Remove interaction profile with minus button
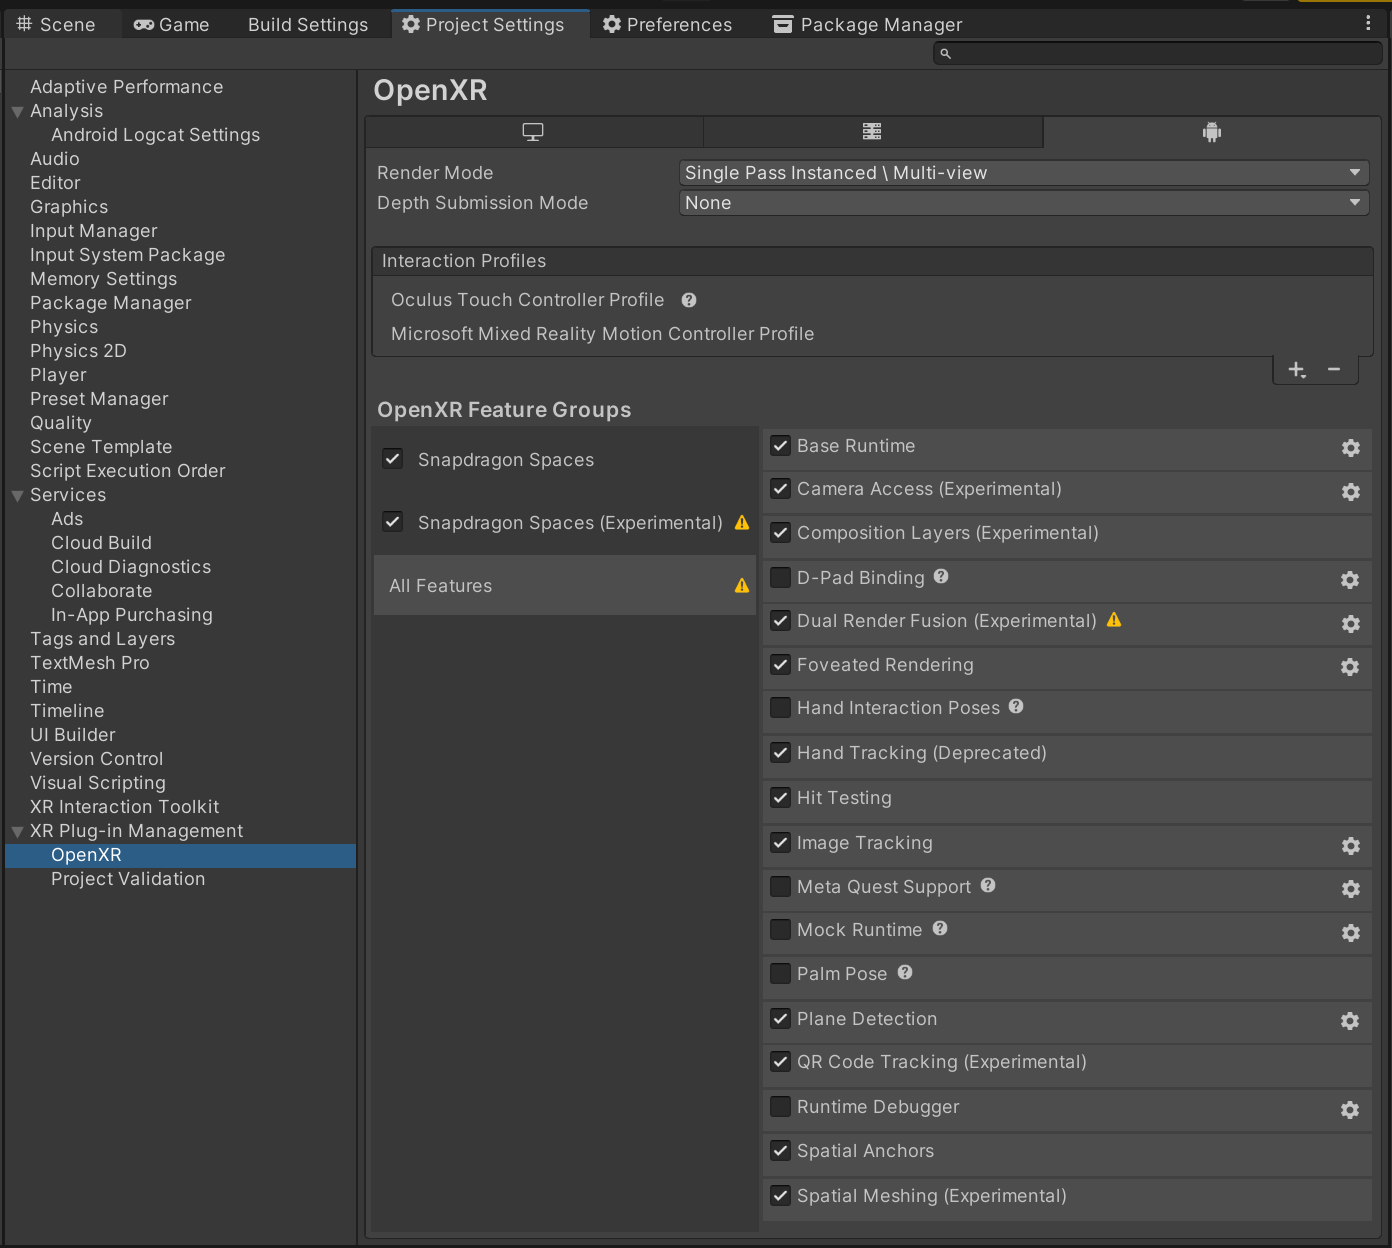 click(1334, 370)
